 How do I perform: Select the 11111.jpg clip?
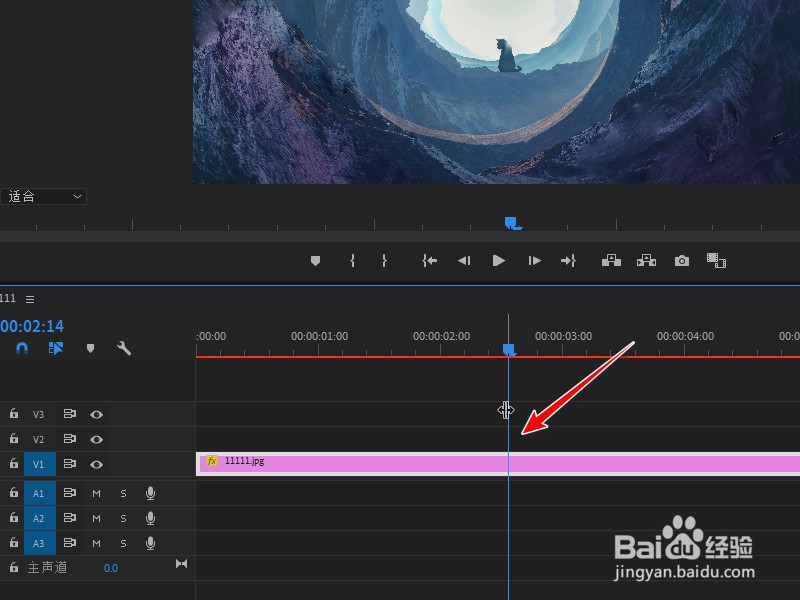498,464
